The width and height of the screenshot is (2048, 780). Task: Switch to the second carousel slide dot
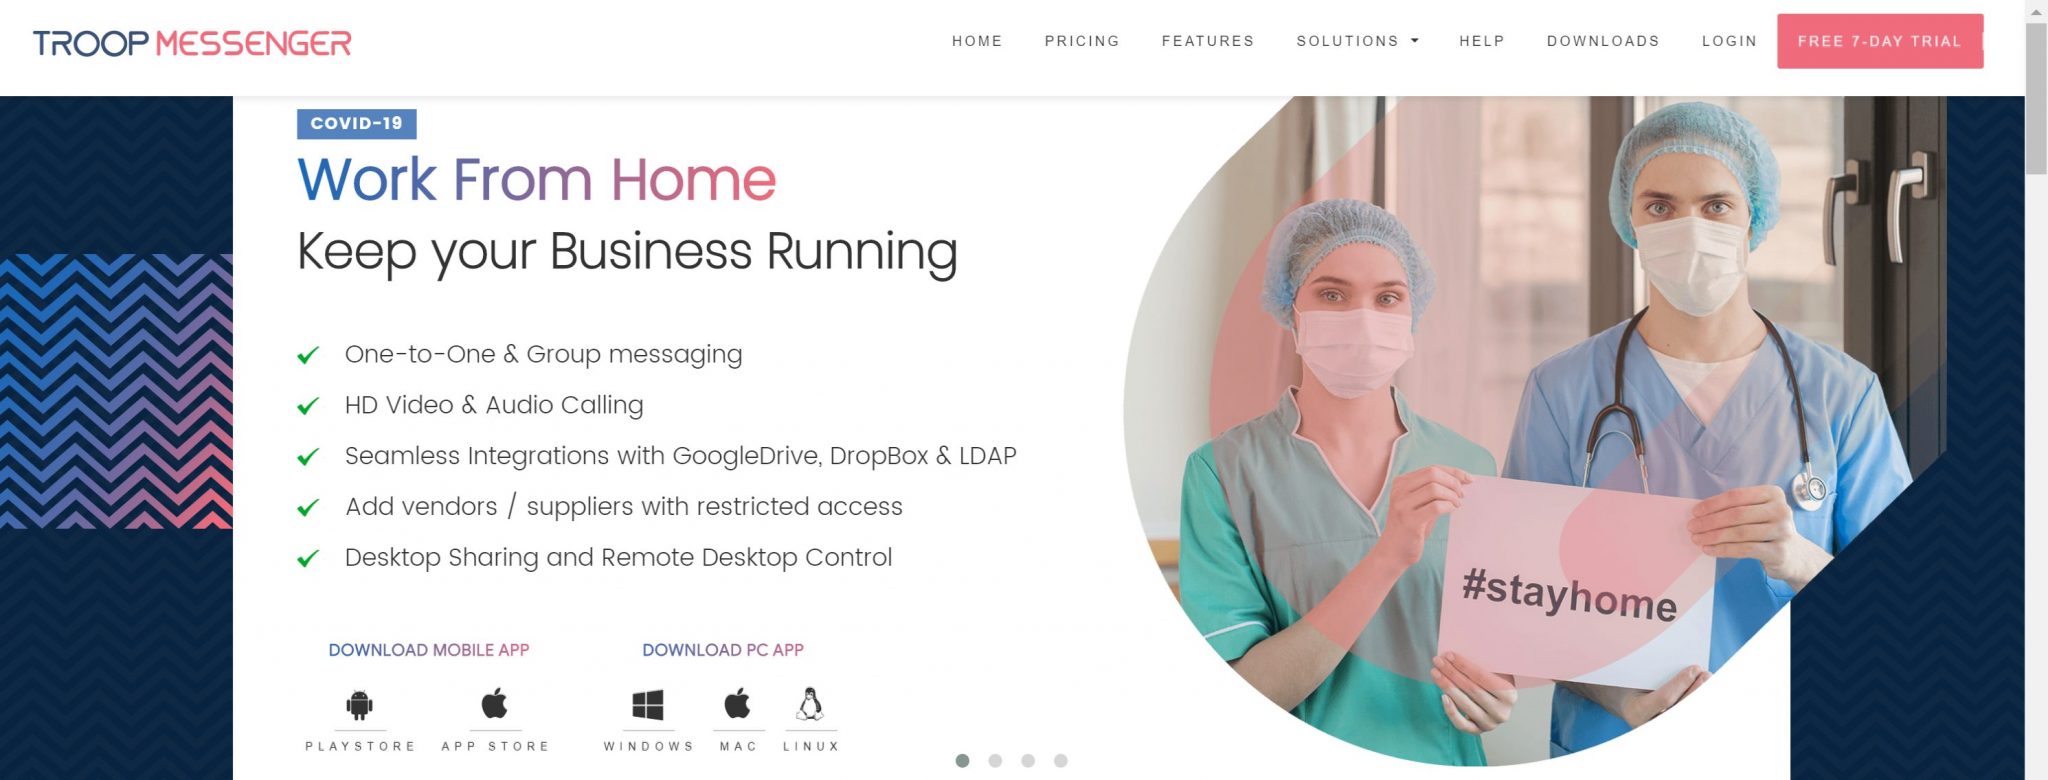click(995, 761)
